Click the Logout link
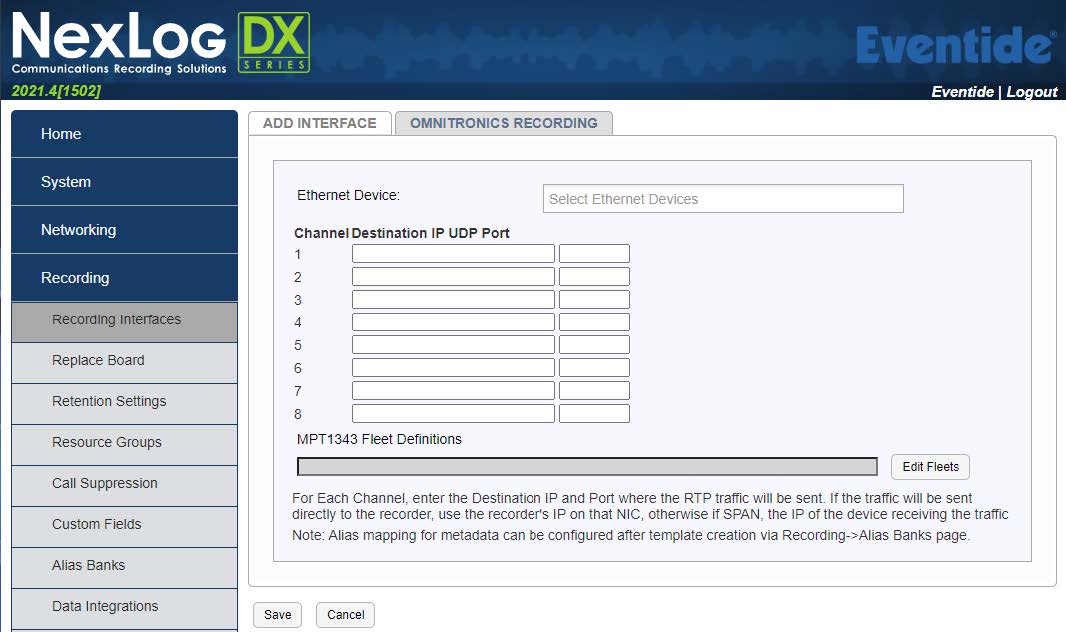The image size is (1066, 632). pos(1032,91)
